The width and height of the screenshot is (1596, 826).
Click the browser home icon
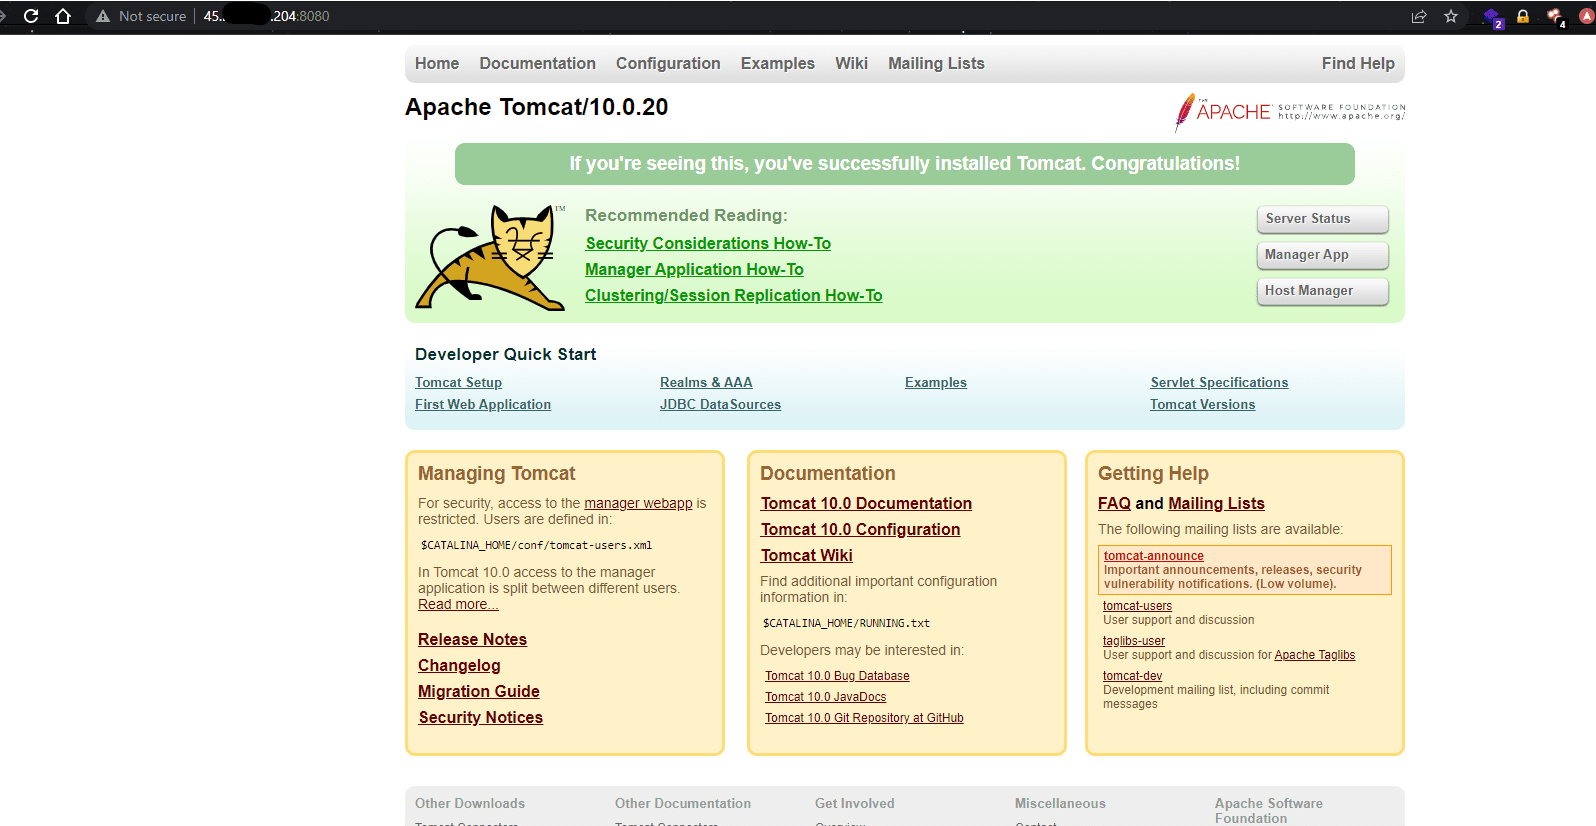(x=63, y=16)
